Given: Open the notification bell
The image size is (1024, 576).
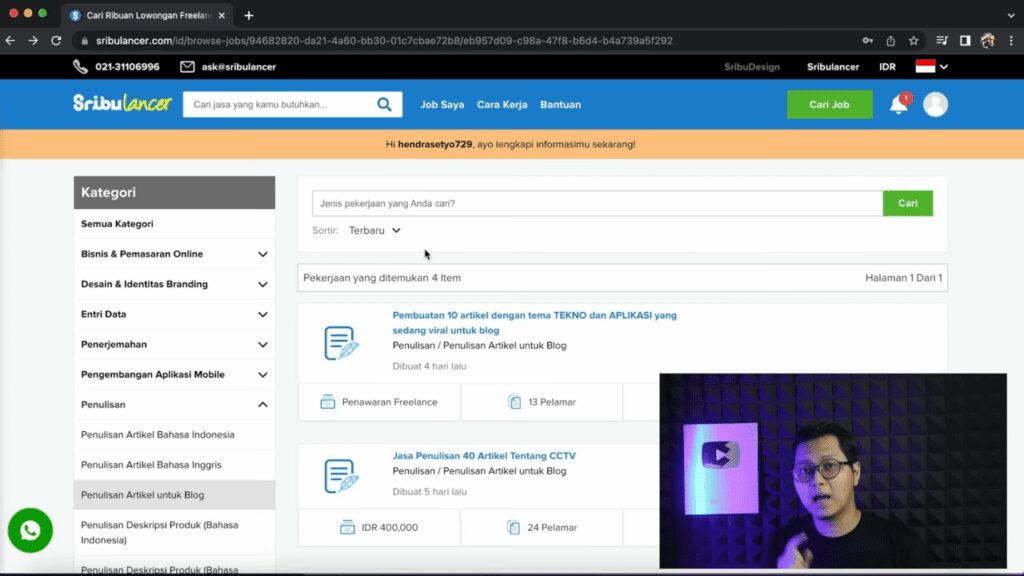Looking at the screenshot, I should [x=899, y=104].
